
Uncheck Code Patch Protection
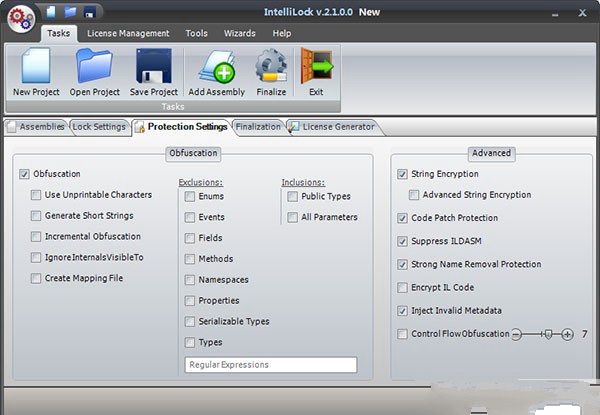coord(402,218)
